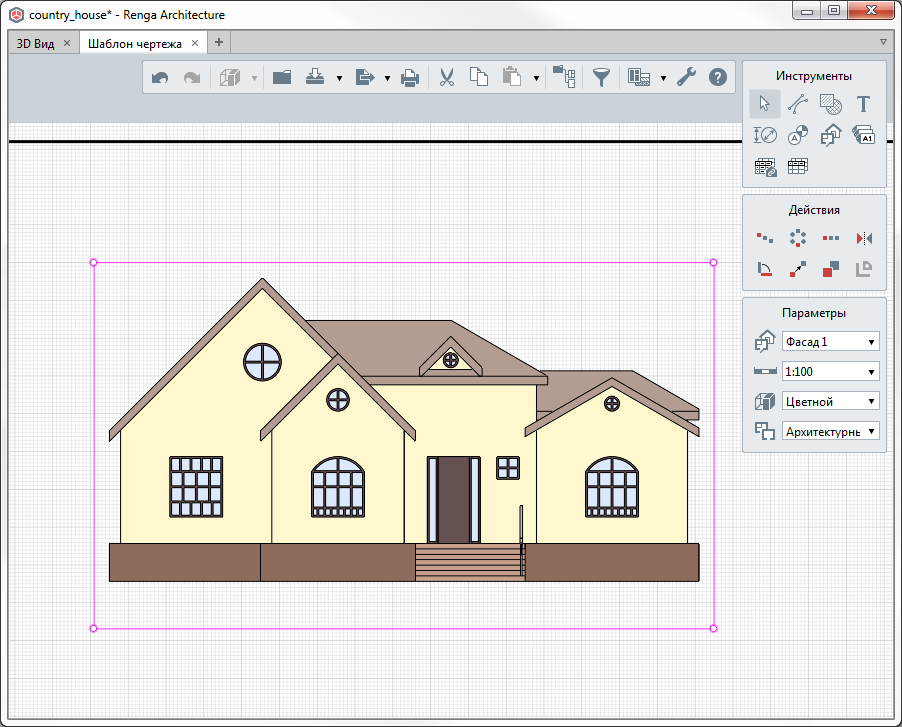Click the circular array action icon

797,238
